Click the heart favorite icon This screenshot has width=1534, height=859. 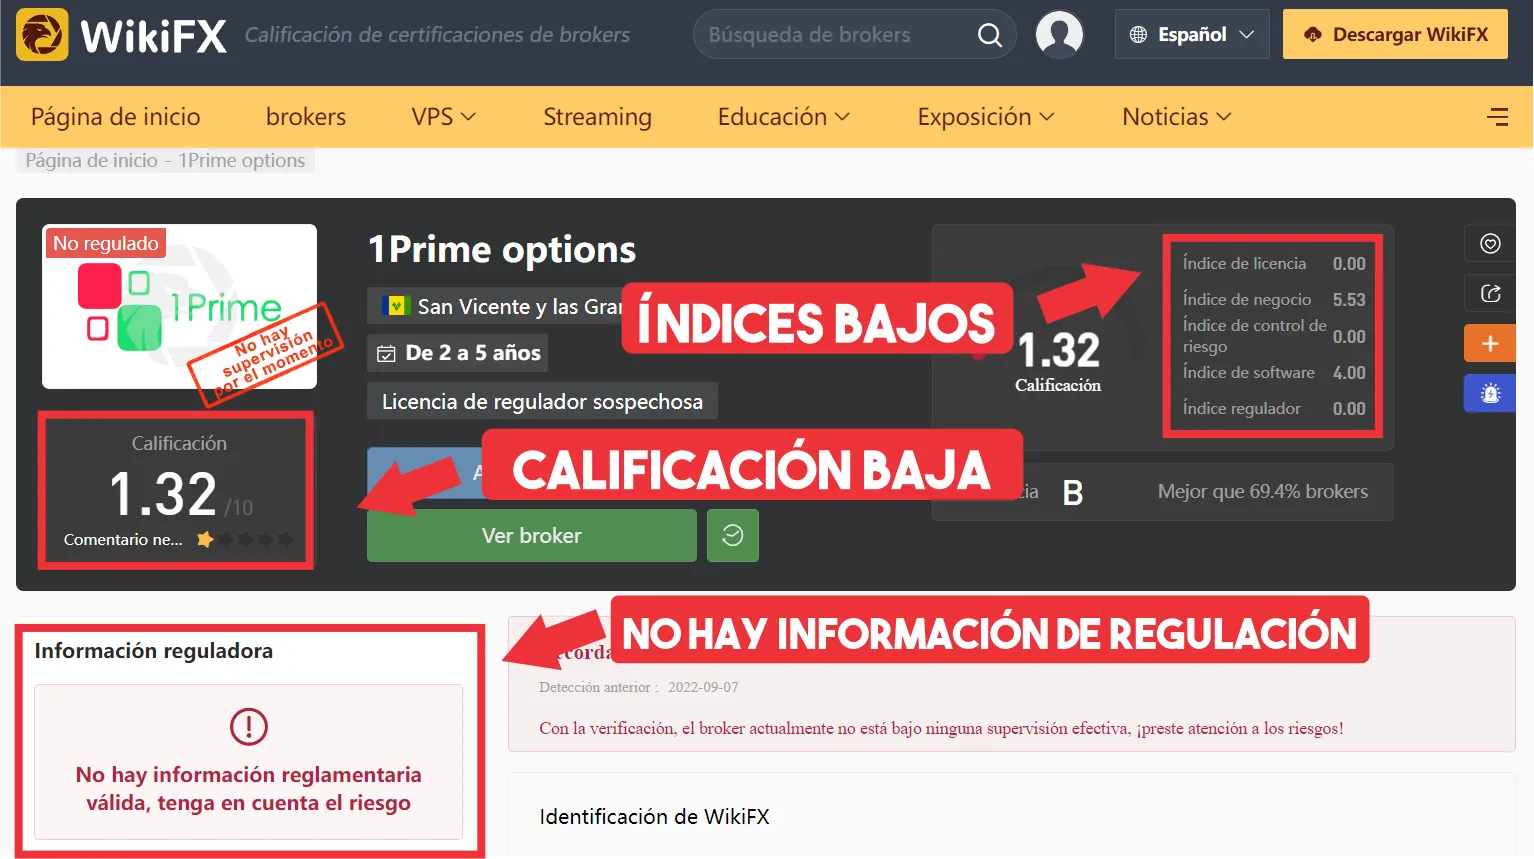[x=1490, y=244]
